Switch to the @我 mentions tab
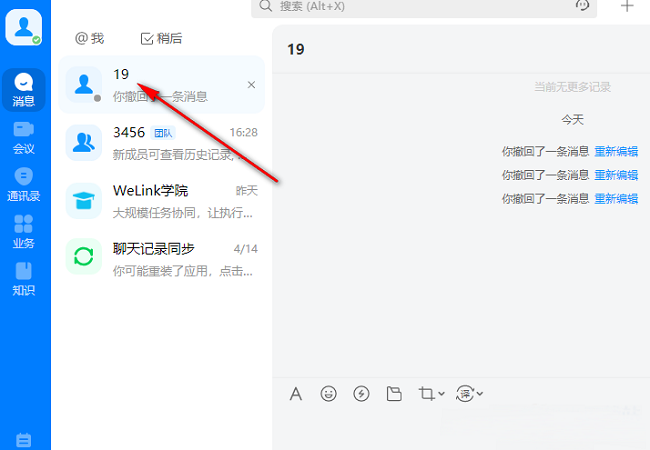Viewport: 650px width, 450px height. (90, 38)
